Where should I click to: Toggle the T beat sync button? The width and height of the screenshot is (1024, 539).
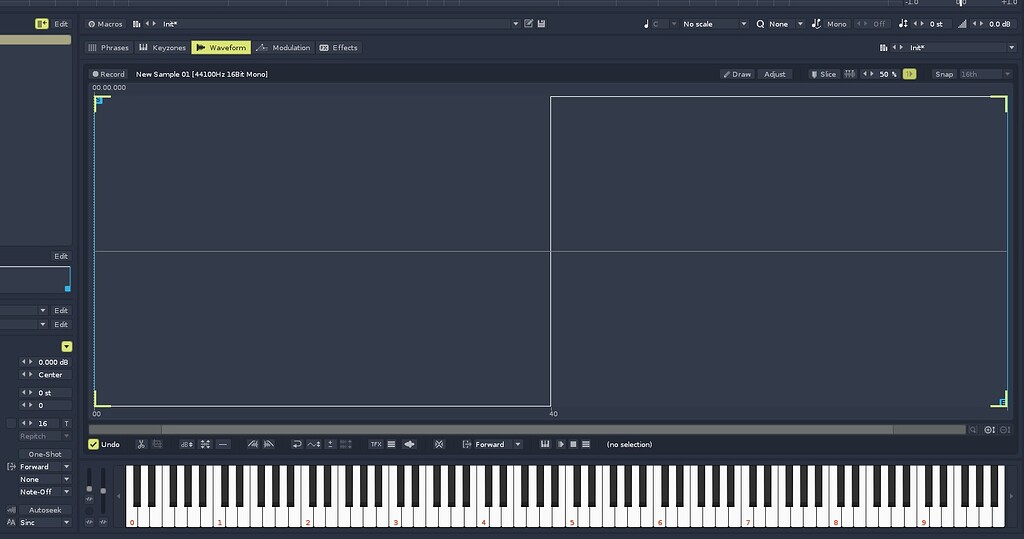[x=67, y=423]
